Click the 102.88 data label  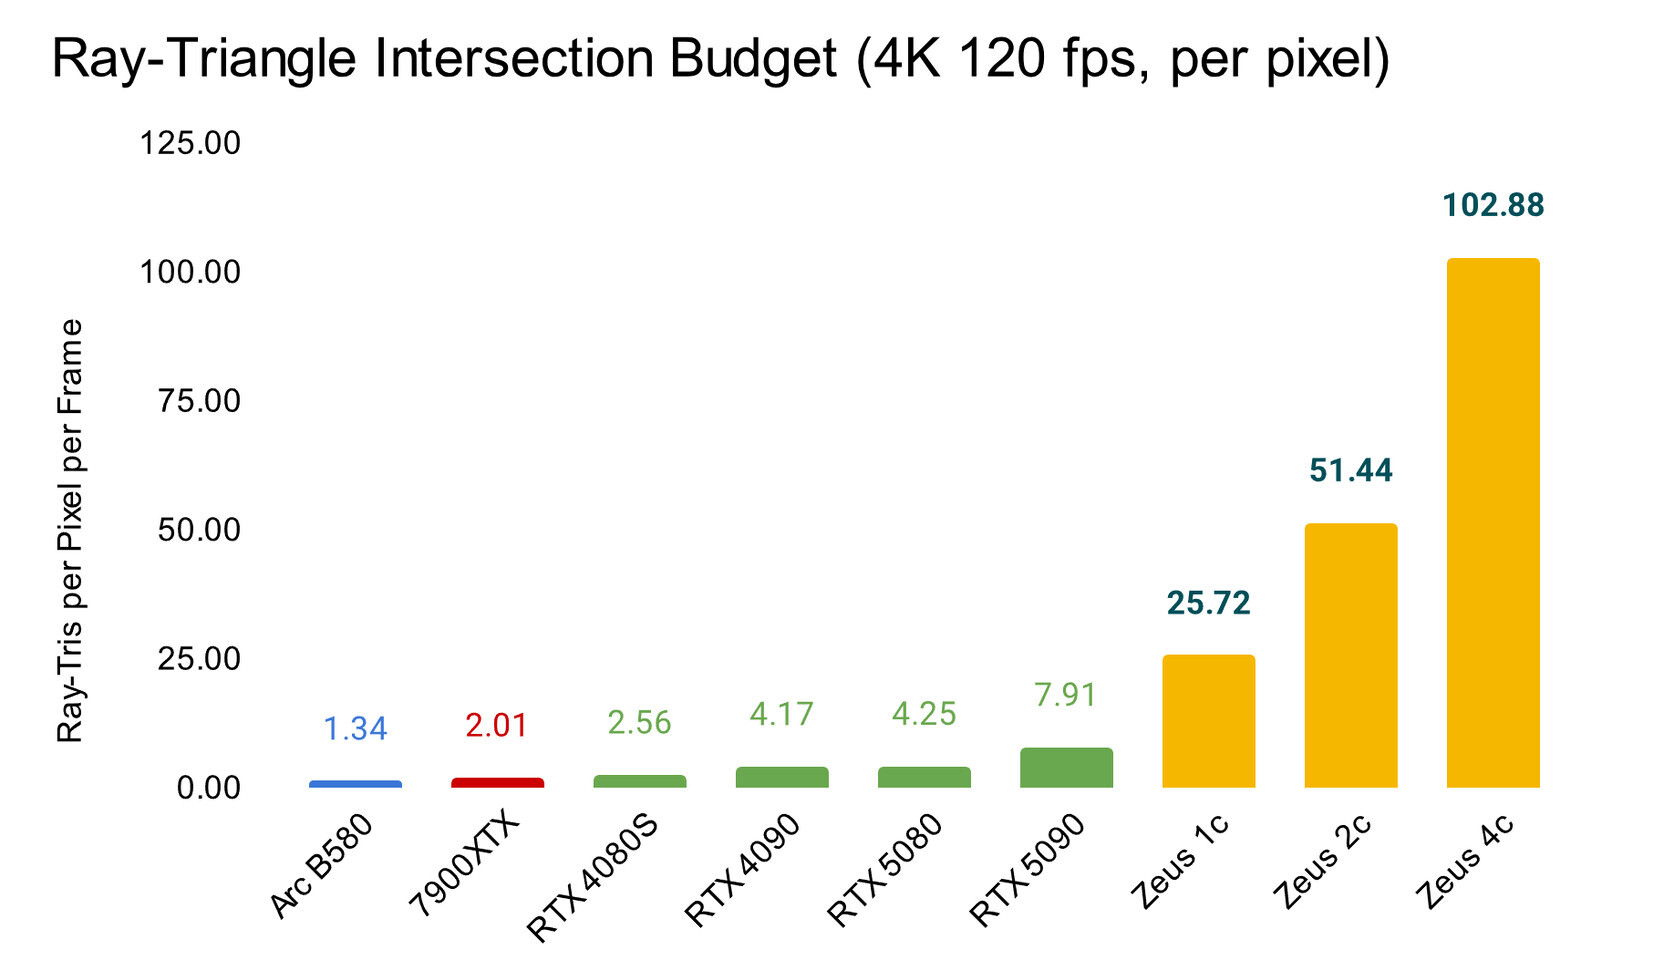tap(1493, 205)
